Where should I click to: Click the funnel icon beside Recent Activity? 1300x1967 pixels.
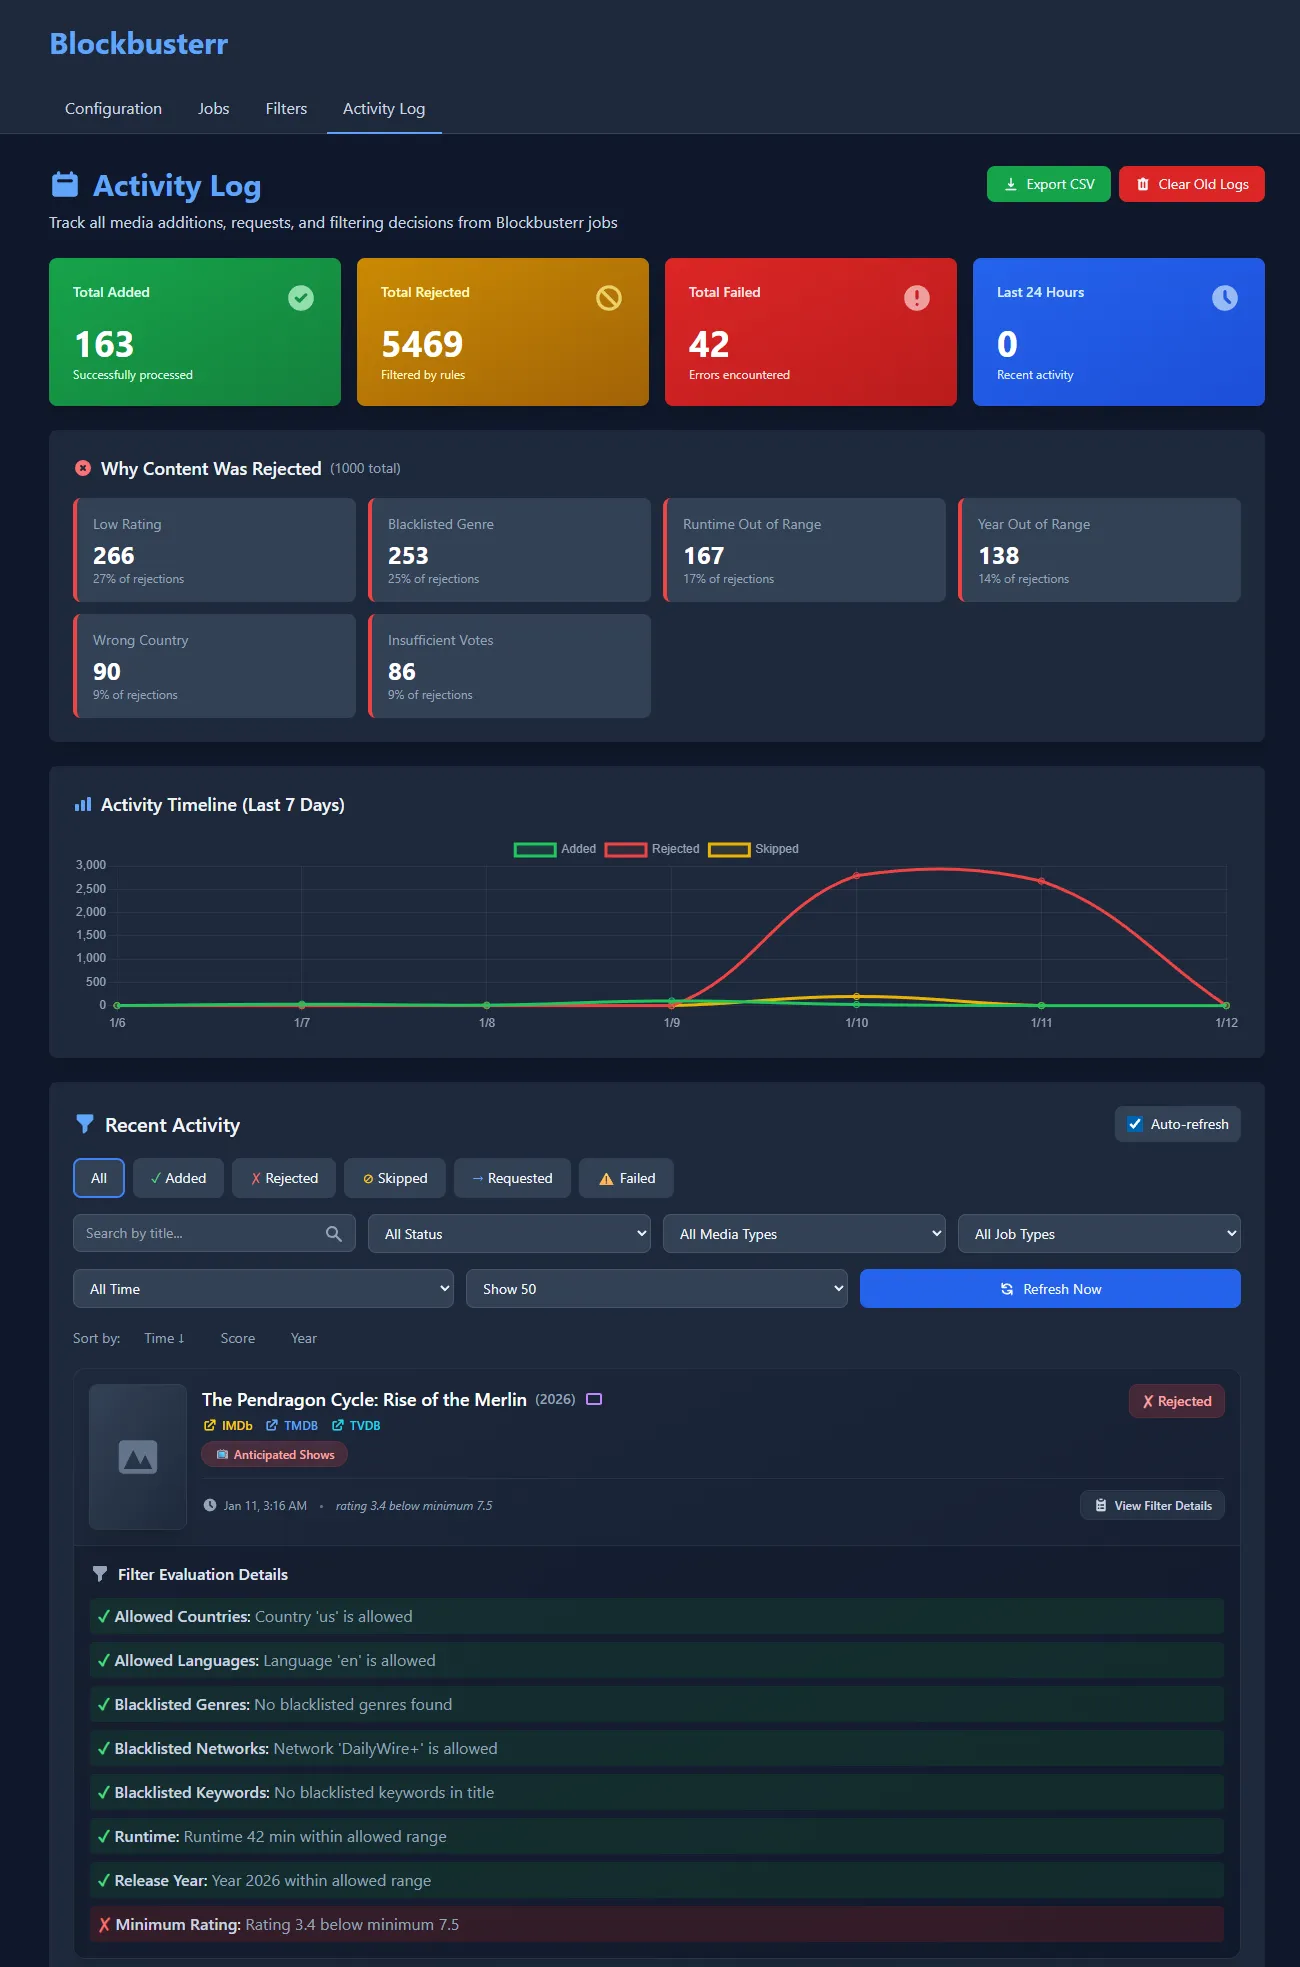click(x=85, y=1124)
